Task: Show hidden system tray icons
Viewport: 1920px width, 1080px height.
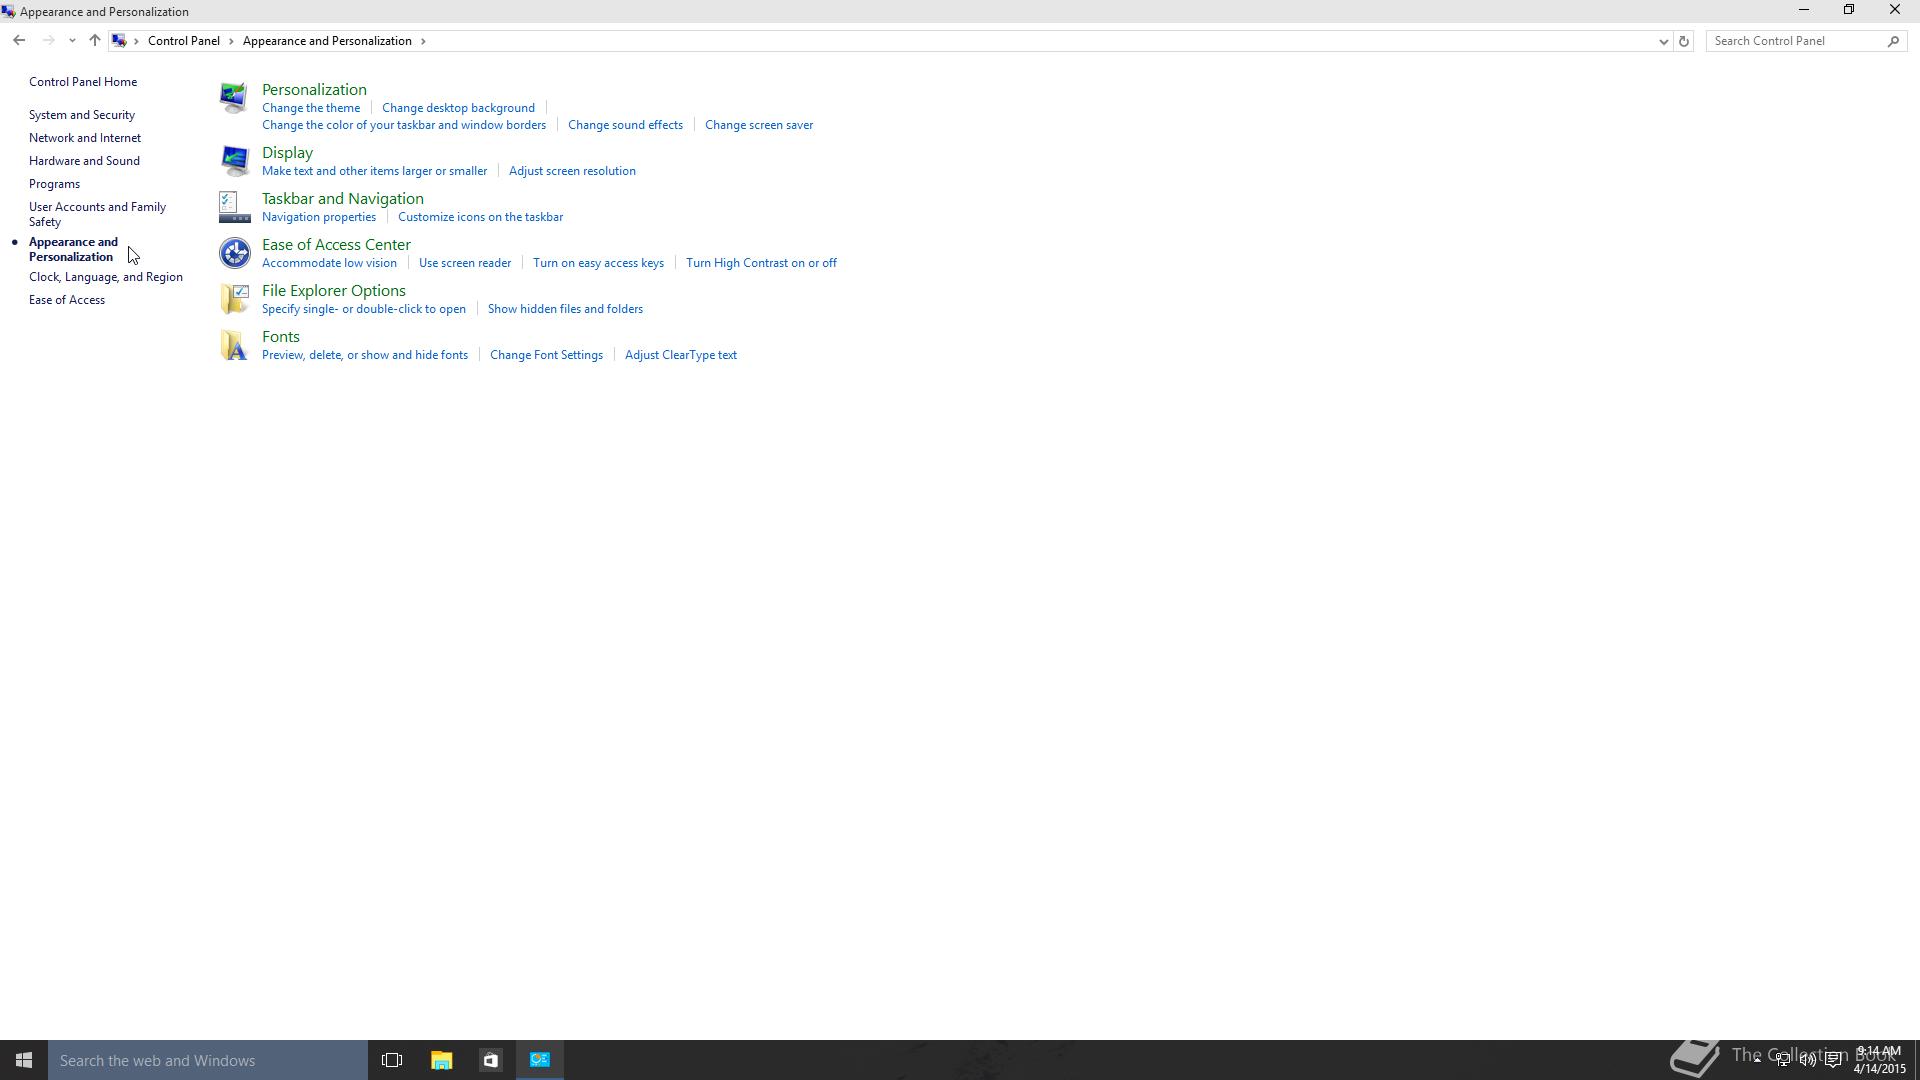Action: (1757, 1058)
